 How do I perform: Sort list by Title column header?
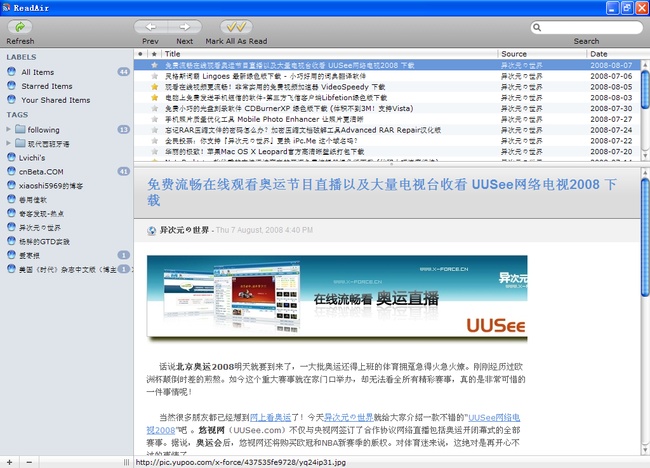(330, 54)
